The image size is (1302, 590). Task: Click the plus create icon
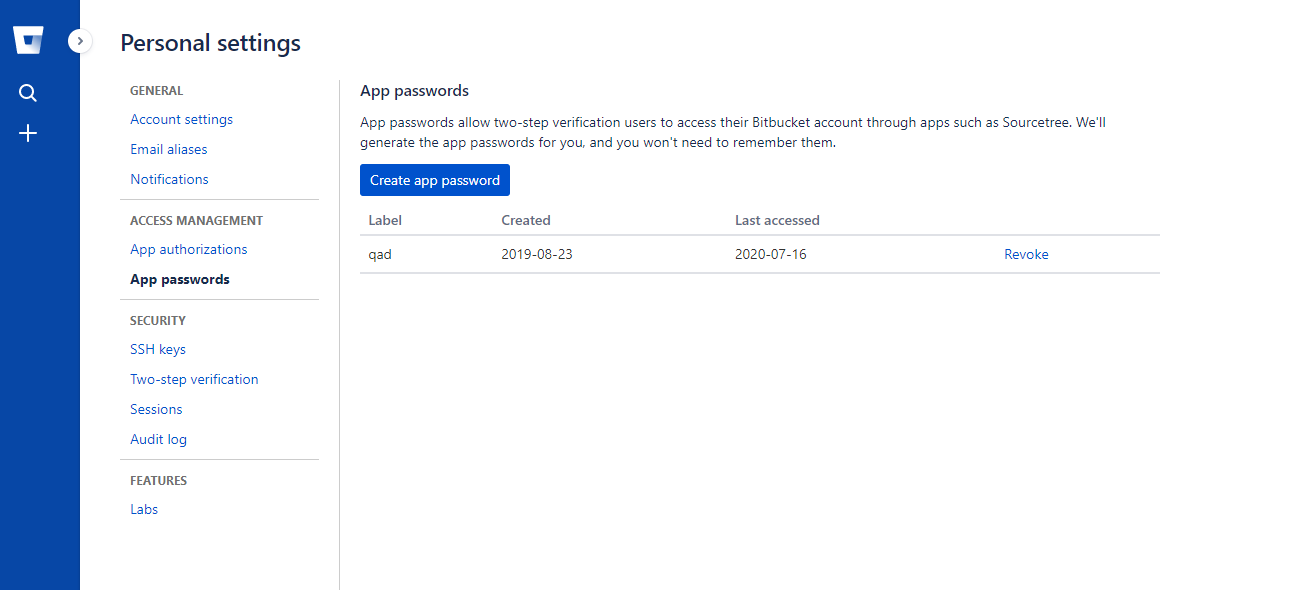click(x=28, y=133)
